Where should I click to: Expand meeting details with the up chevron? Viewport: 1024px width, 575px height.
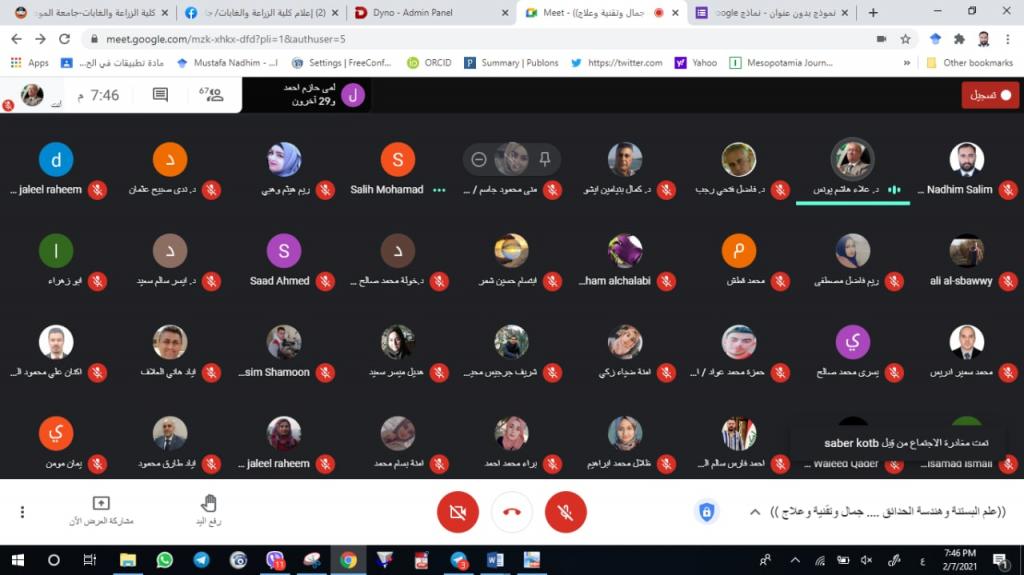[755, 512]
